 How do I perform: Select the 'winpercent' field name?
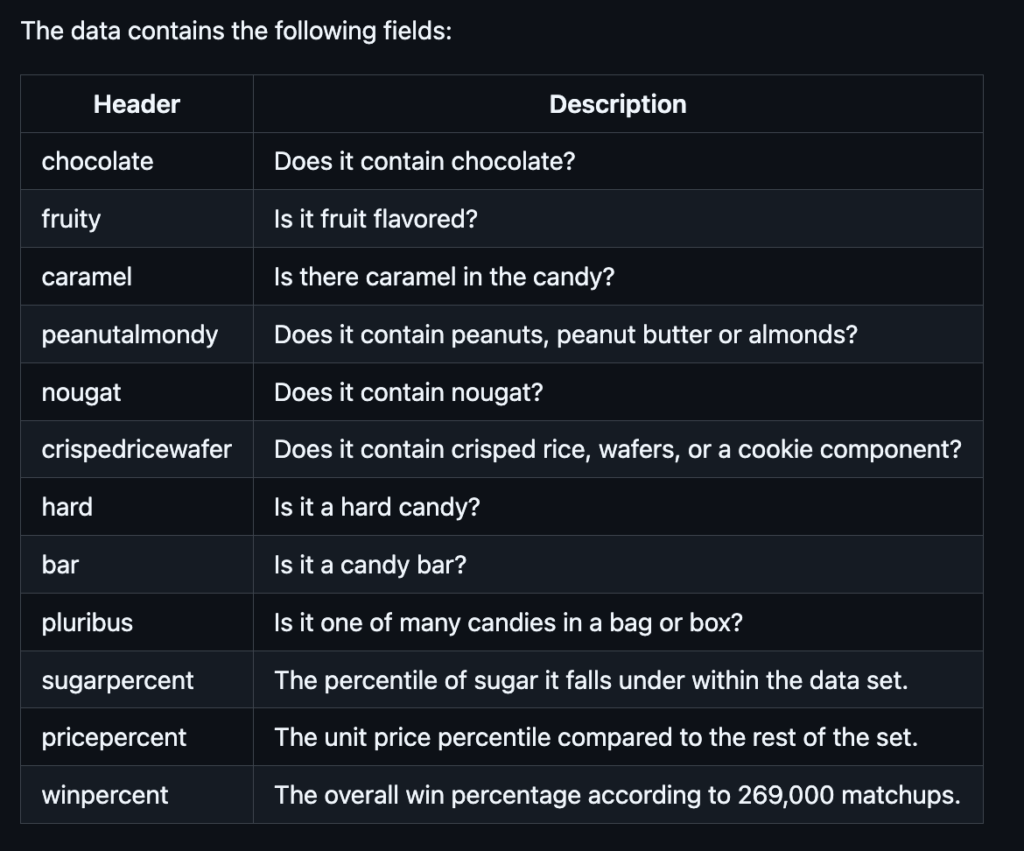pos(105,795)
